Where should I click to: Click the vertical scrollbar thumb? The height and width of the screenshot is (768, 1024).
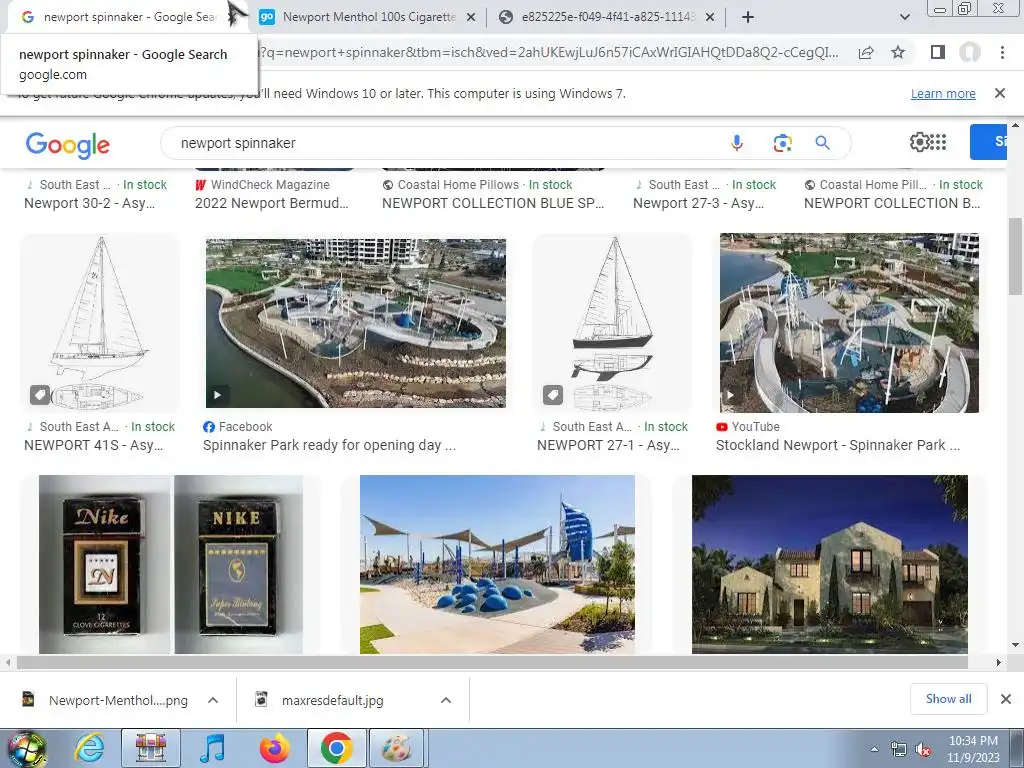click(x=1015, y=255)
